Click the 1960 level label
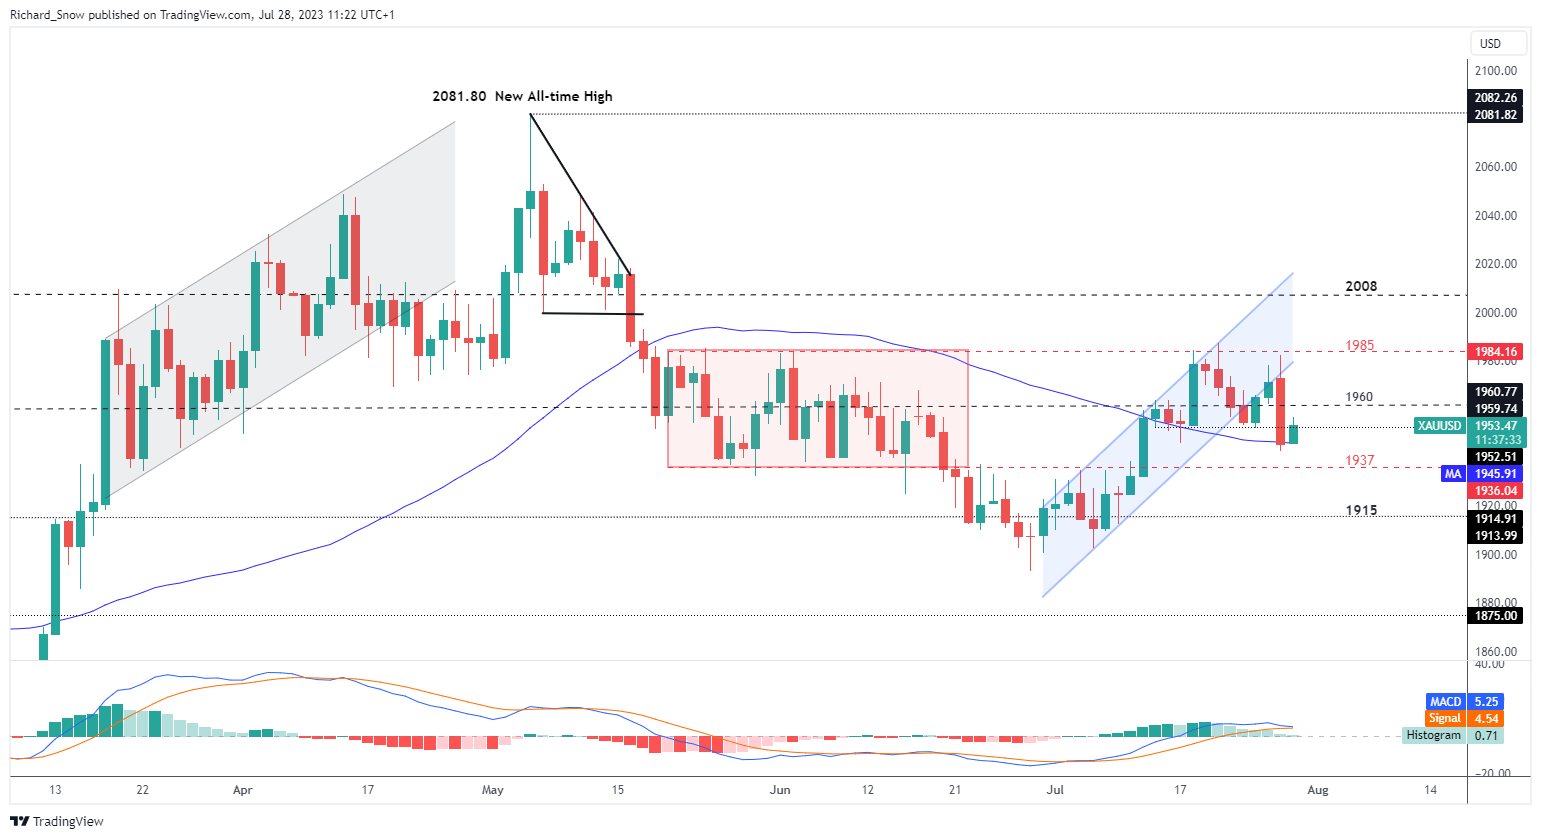 [x=1359, y=397]
